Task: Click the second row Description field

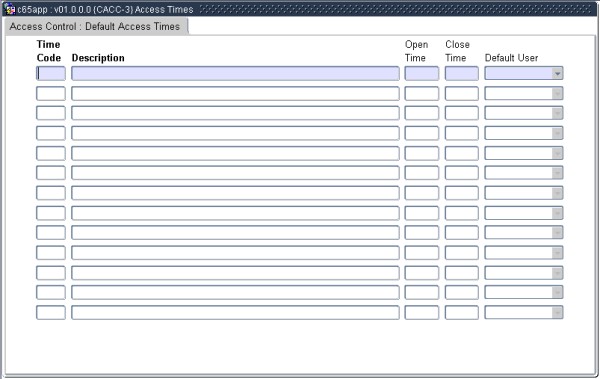Action: click(235, 93)
